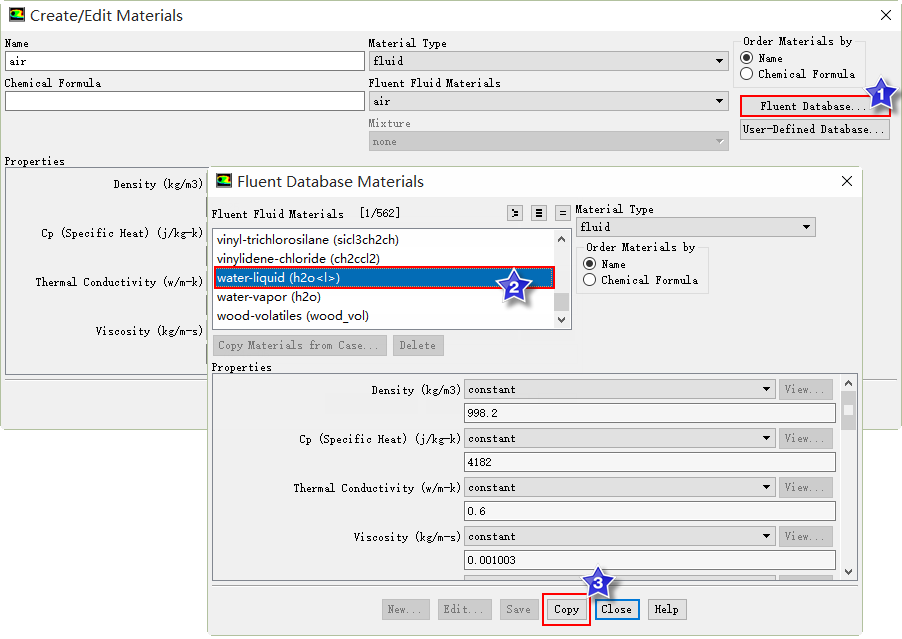Click the Name field containing air

coord(185,61)
